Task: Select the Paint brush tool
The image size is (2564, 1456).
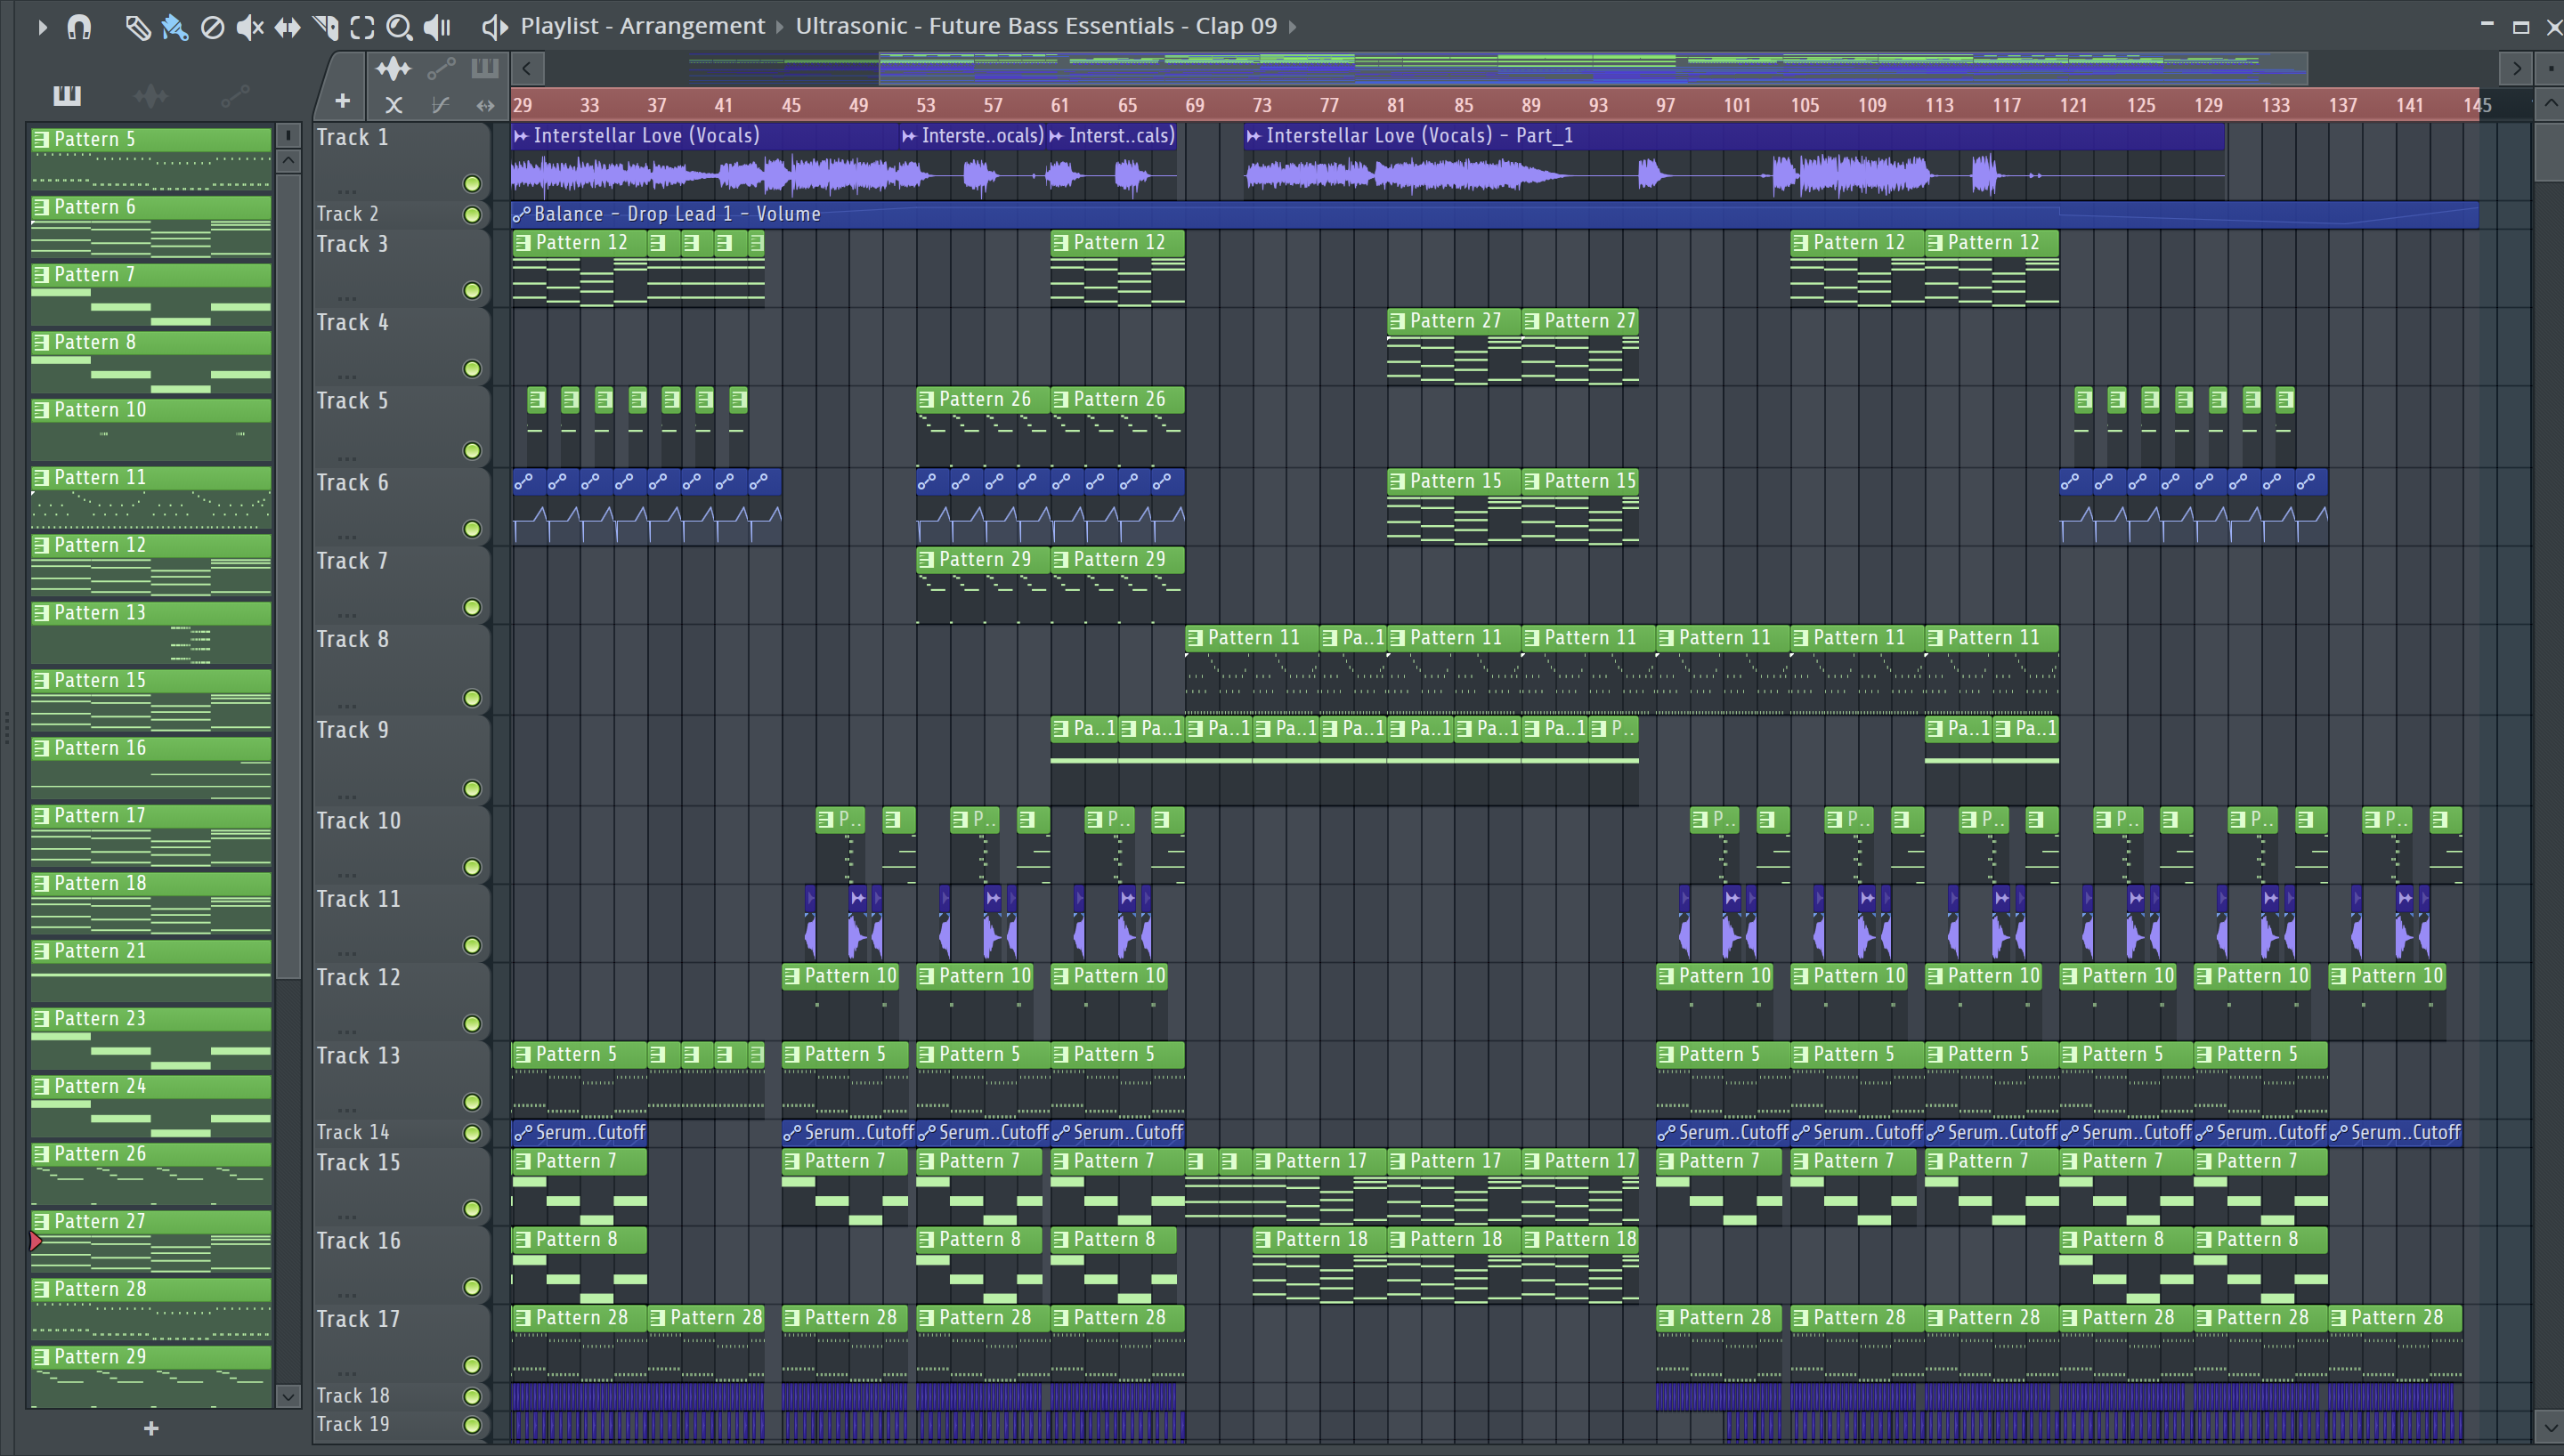Action: (x=175, y=27)
